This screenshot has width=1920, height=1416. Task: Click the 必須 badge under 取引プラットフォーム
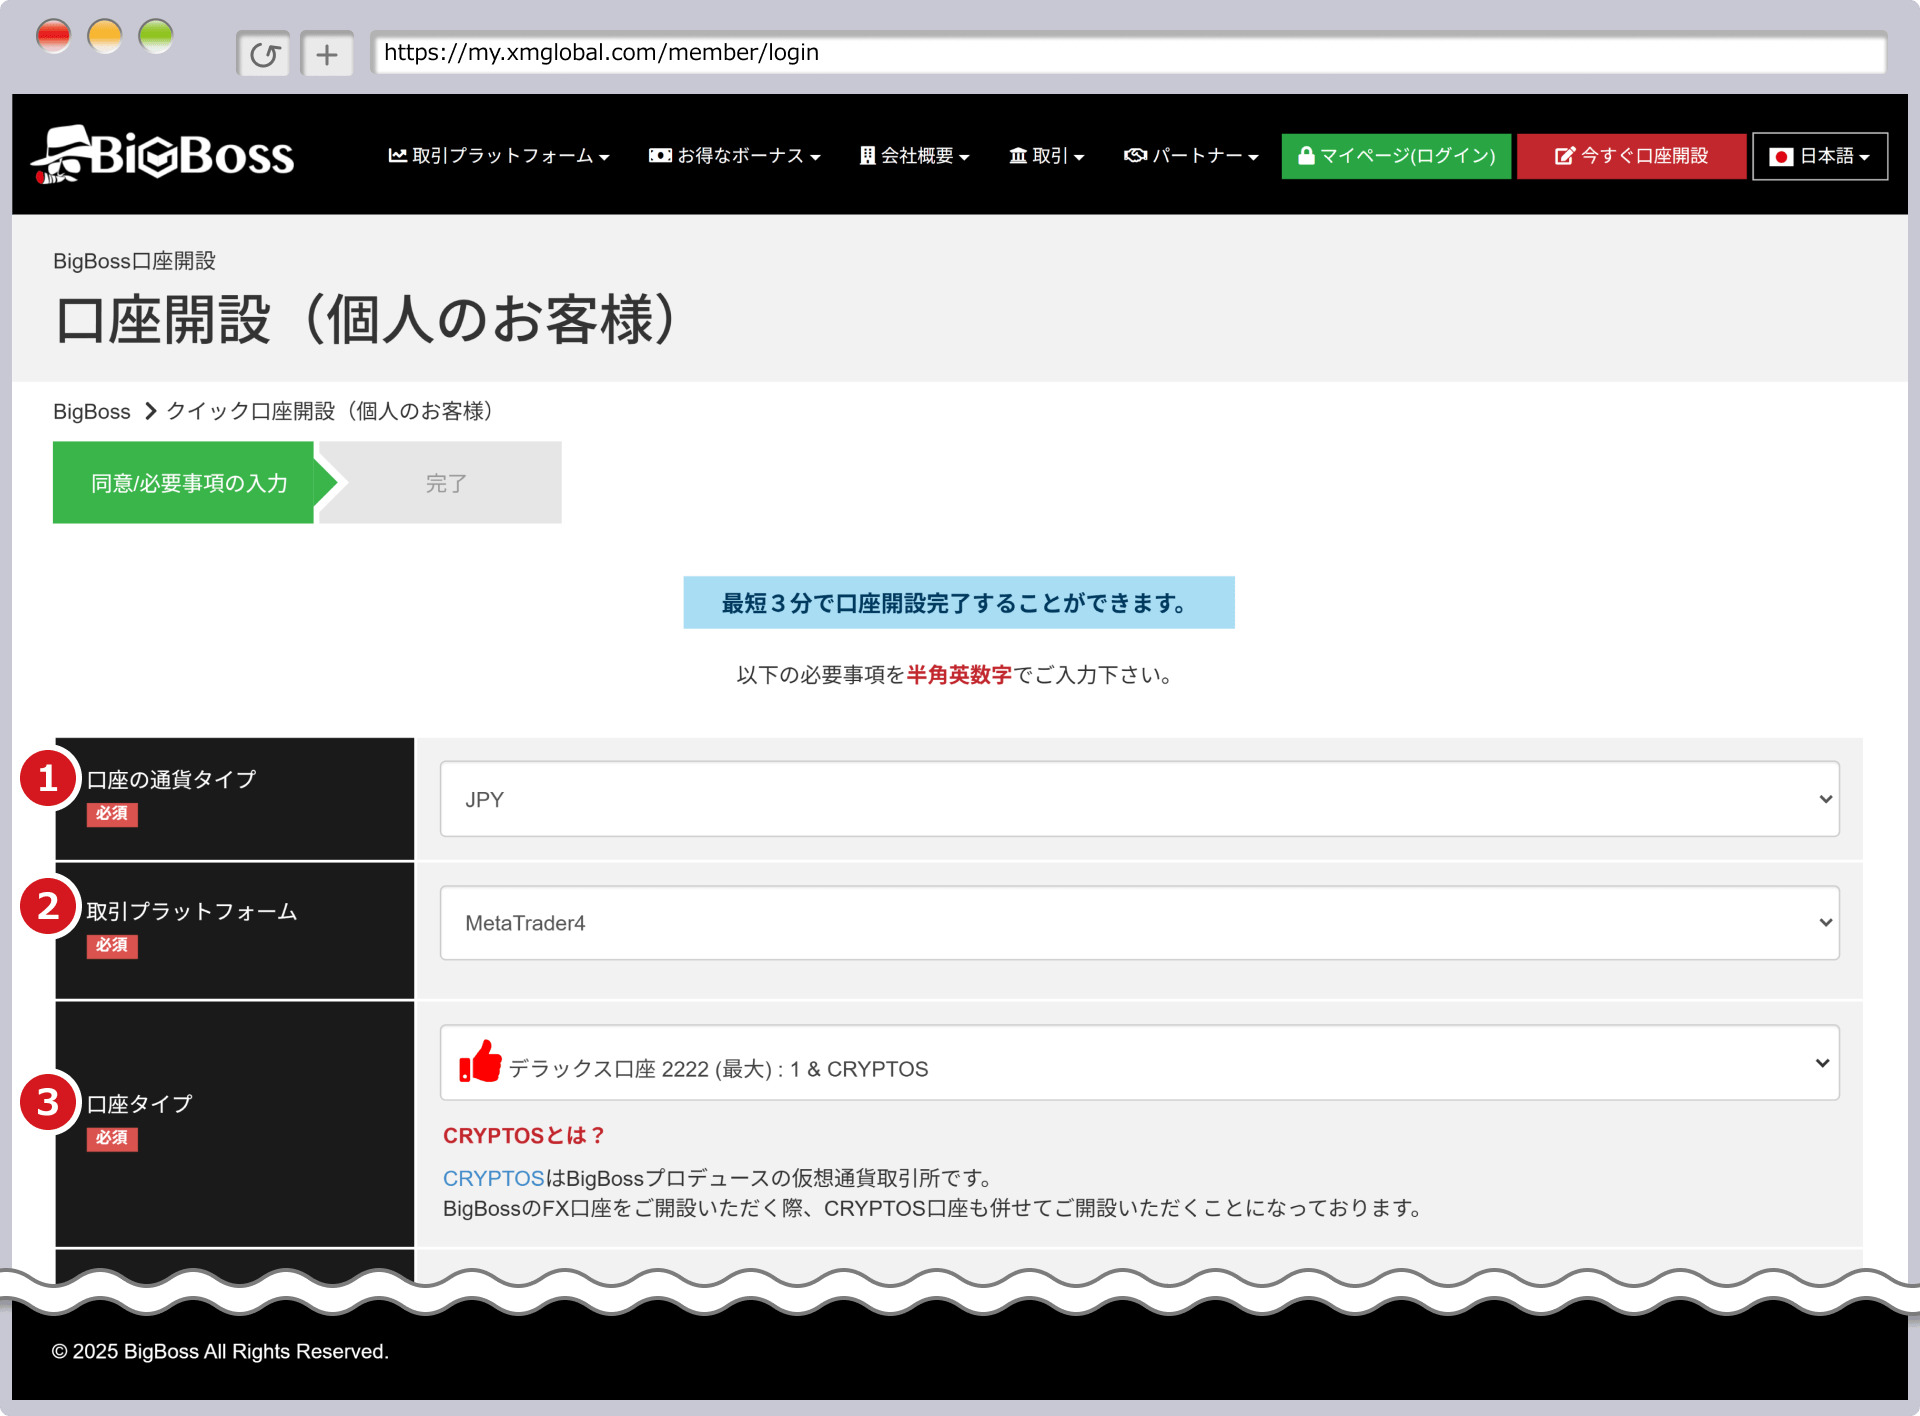tap(112, 945)
